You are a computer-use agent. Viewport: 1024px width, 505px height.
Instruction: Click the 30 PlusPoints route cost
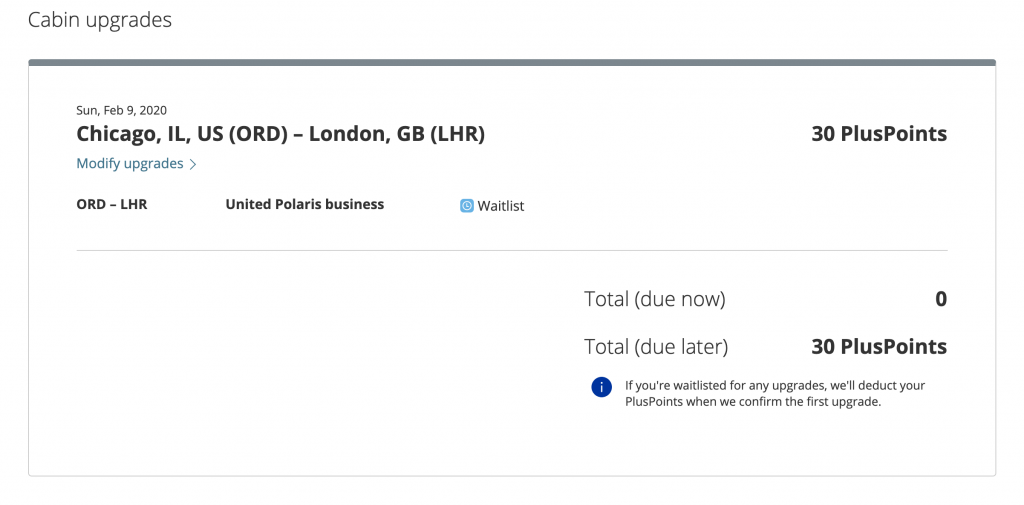(879, 134)
